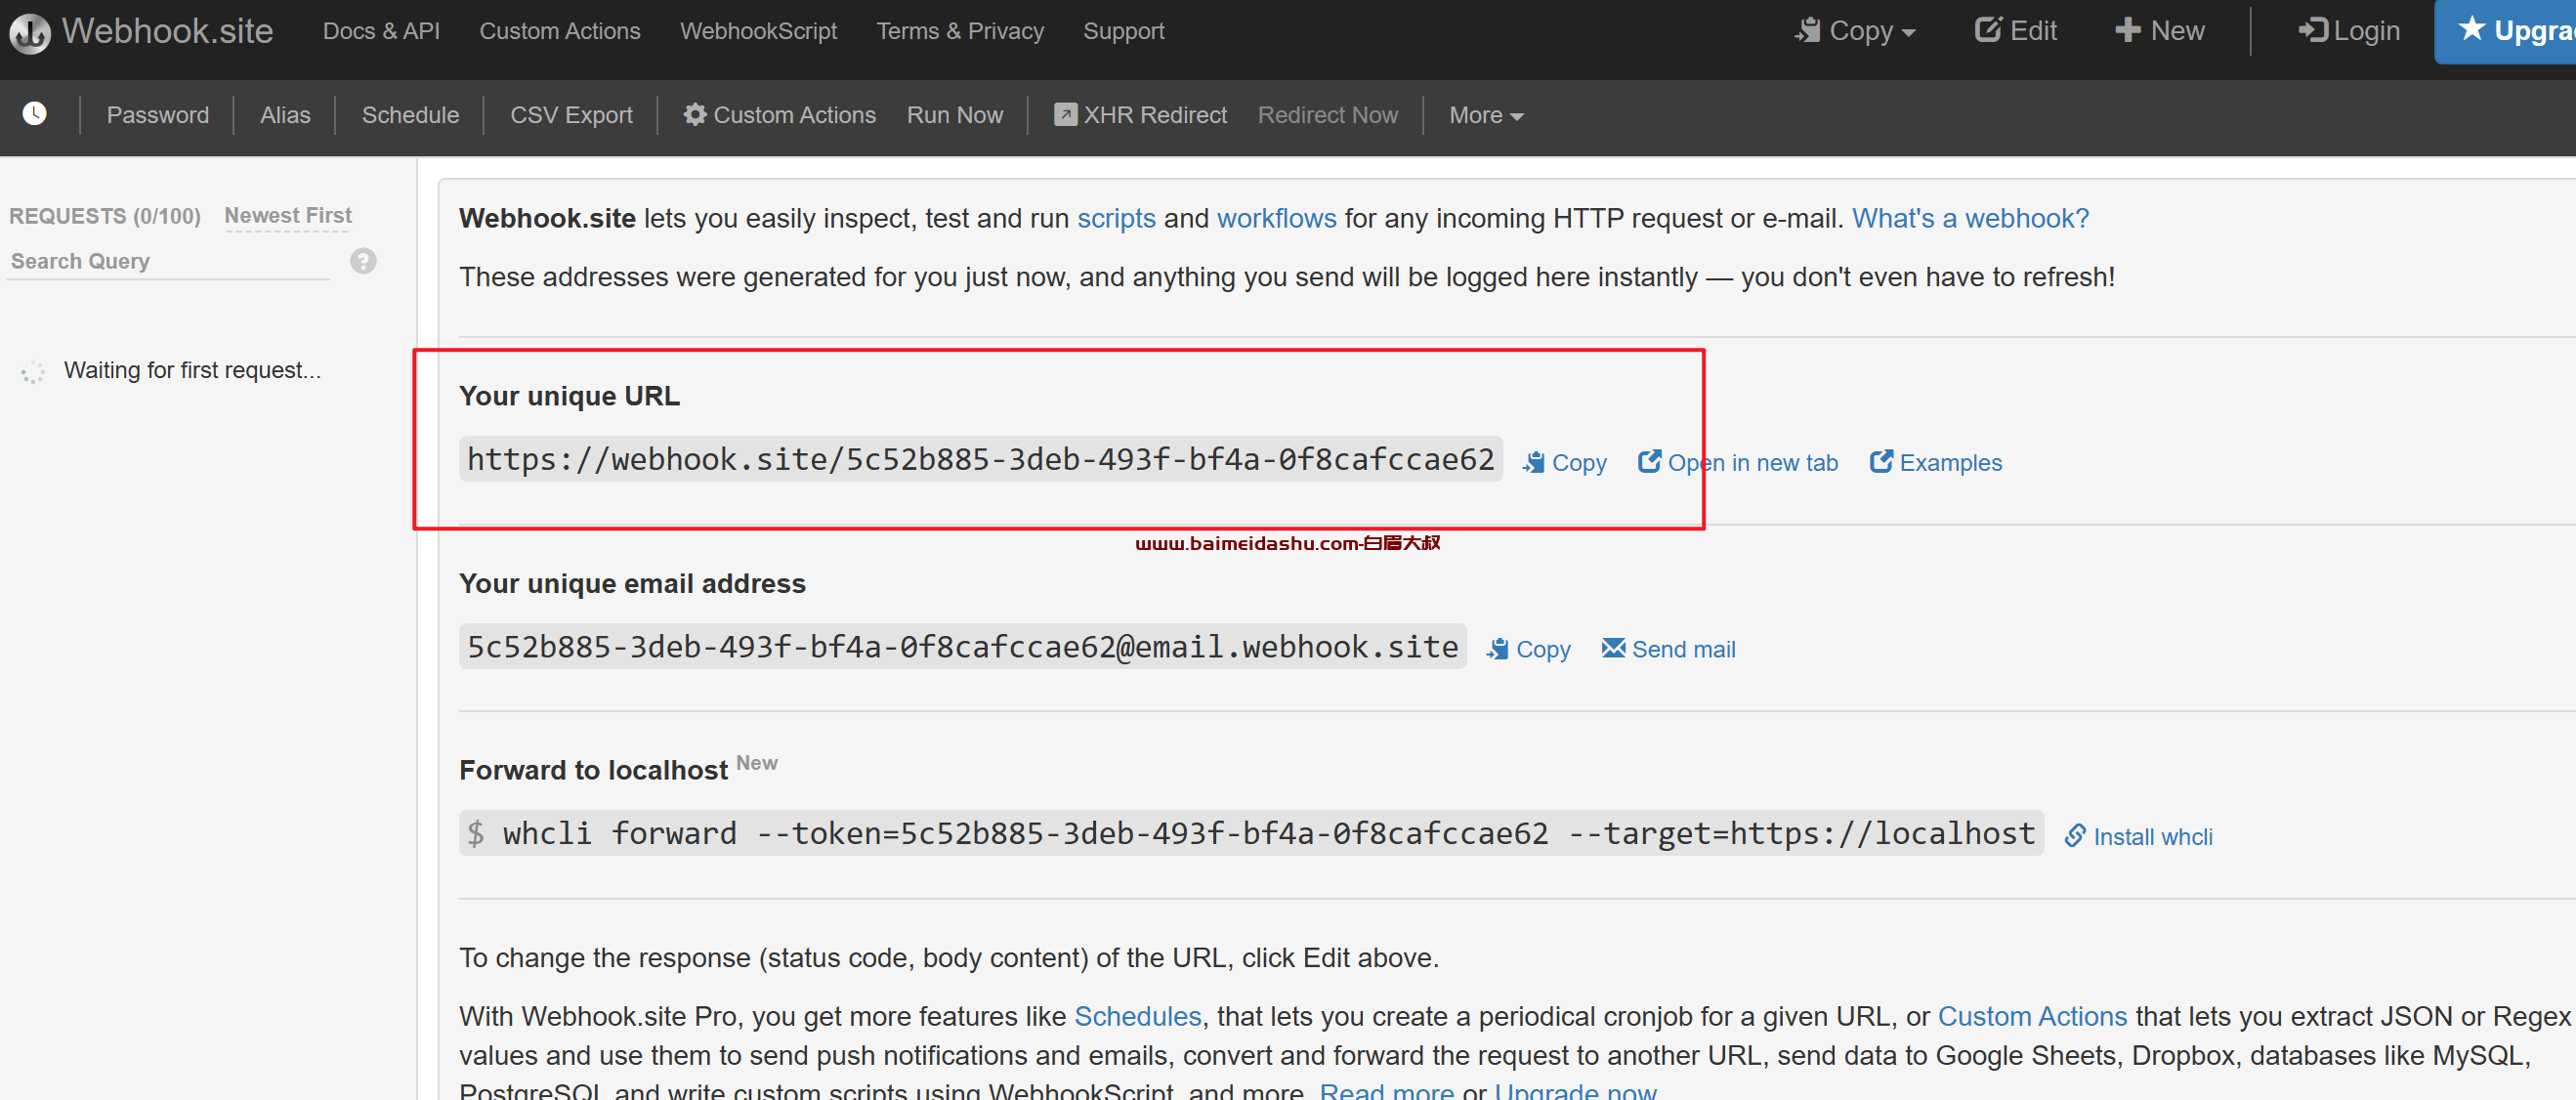The width and height of the screenshot is (2576, 1100).
Task: Open the Examples link
Action: 1936,462
